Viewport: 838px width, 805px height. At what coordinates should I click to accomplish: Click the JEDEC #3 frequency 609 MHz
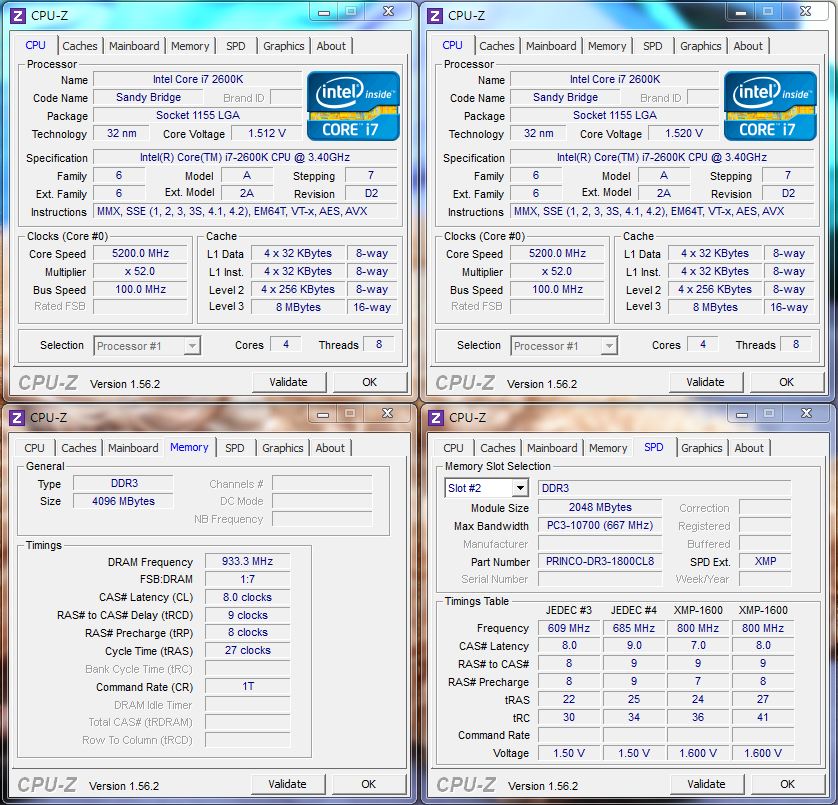[569, 628]
